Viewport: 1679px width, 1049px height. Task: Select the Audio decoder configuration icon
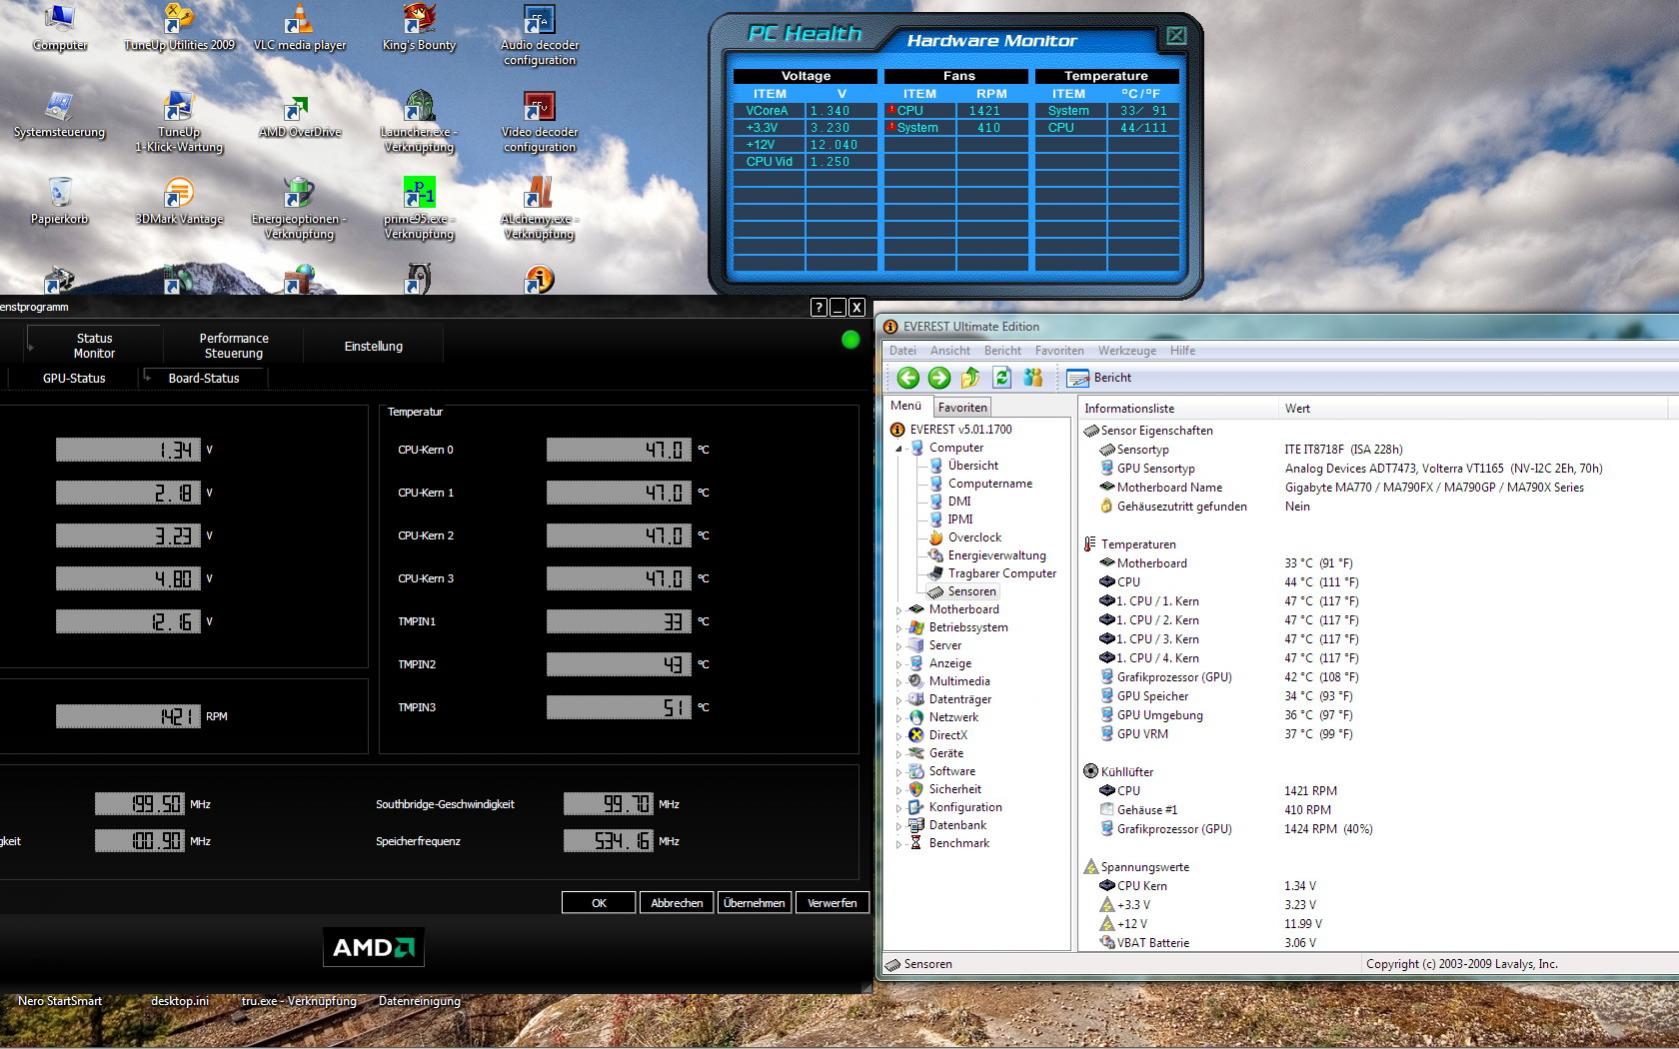coord(539,35)
